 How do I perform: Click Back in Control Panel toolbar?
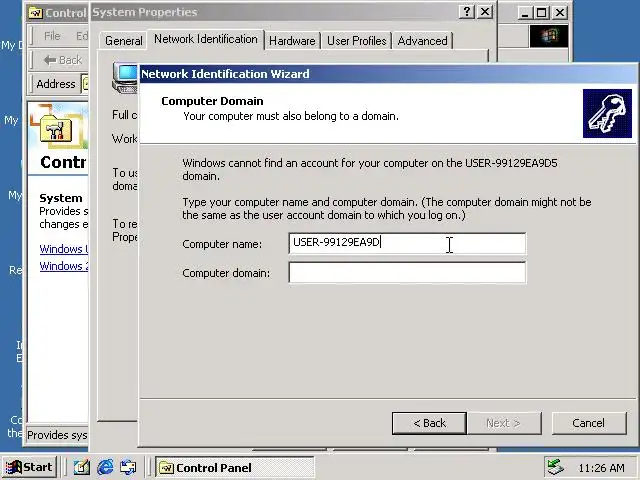coord(62,60)
